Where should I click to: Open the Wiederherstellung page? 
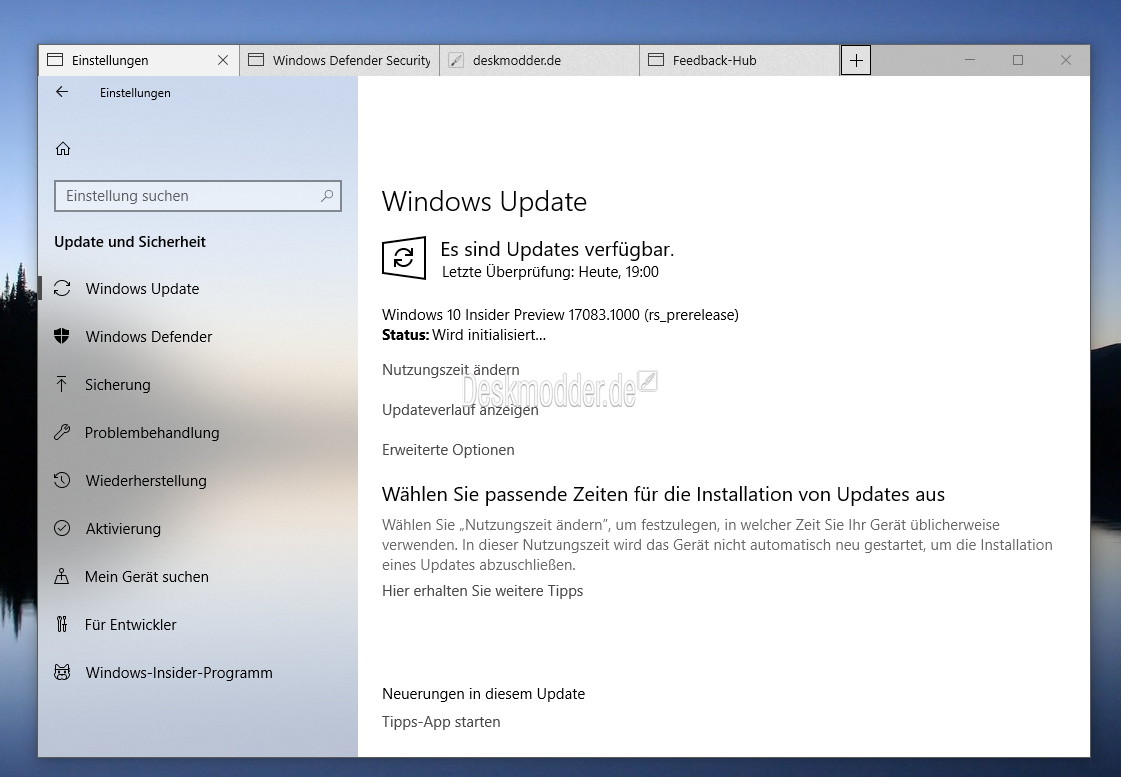click(x=198, y=480)
